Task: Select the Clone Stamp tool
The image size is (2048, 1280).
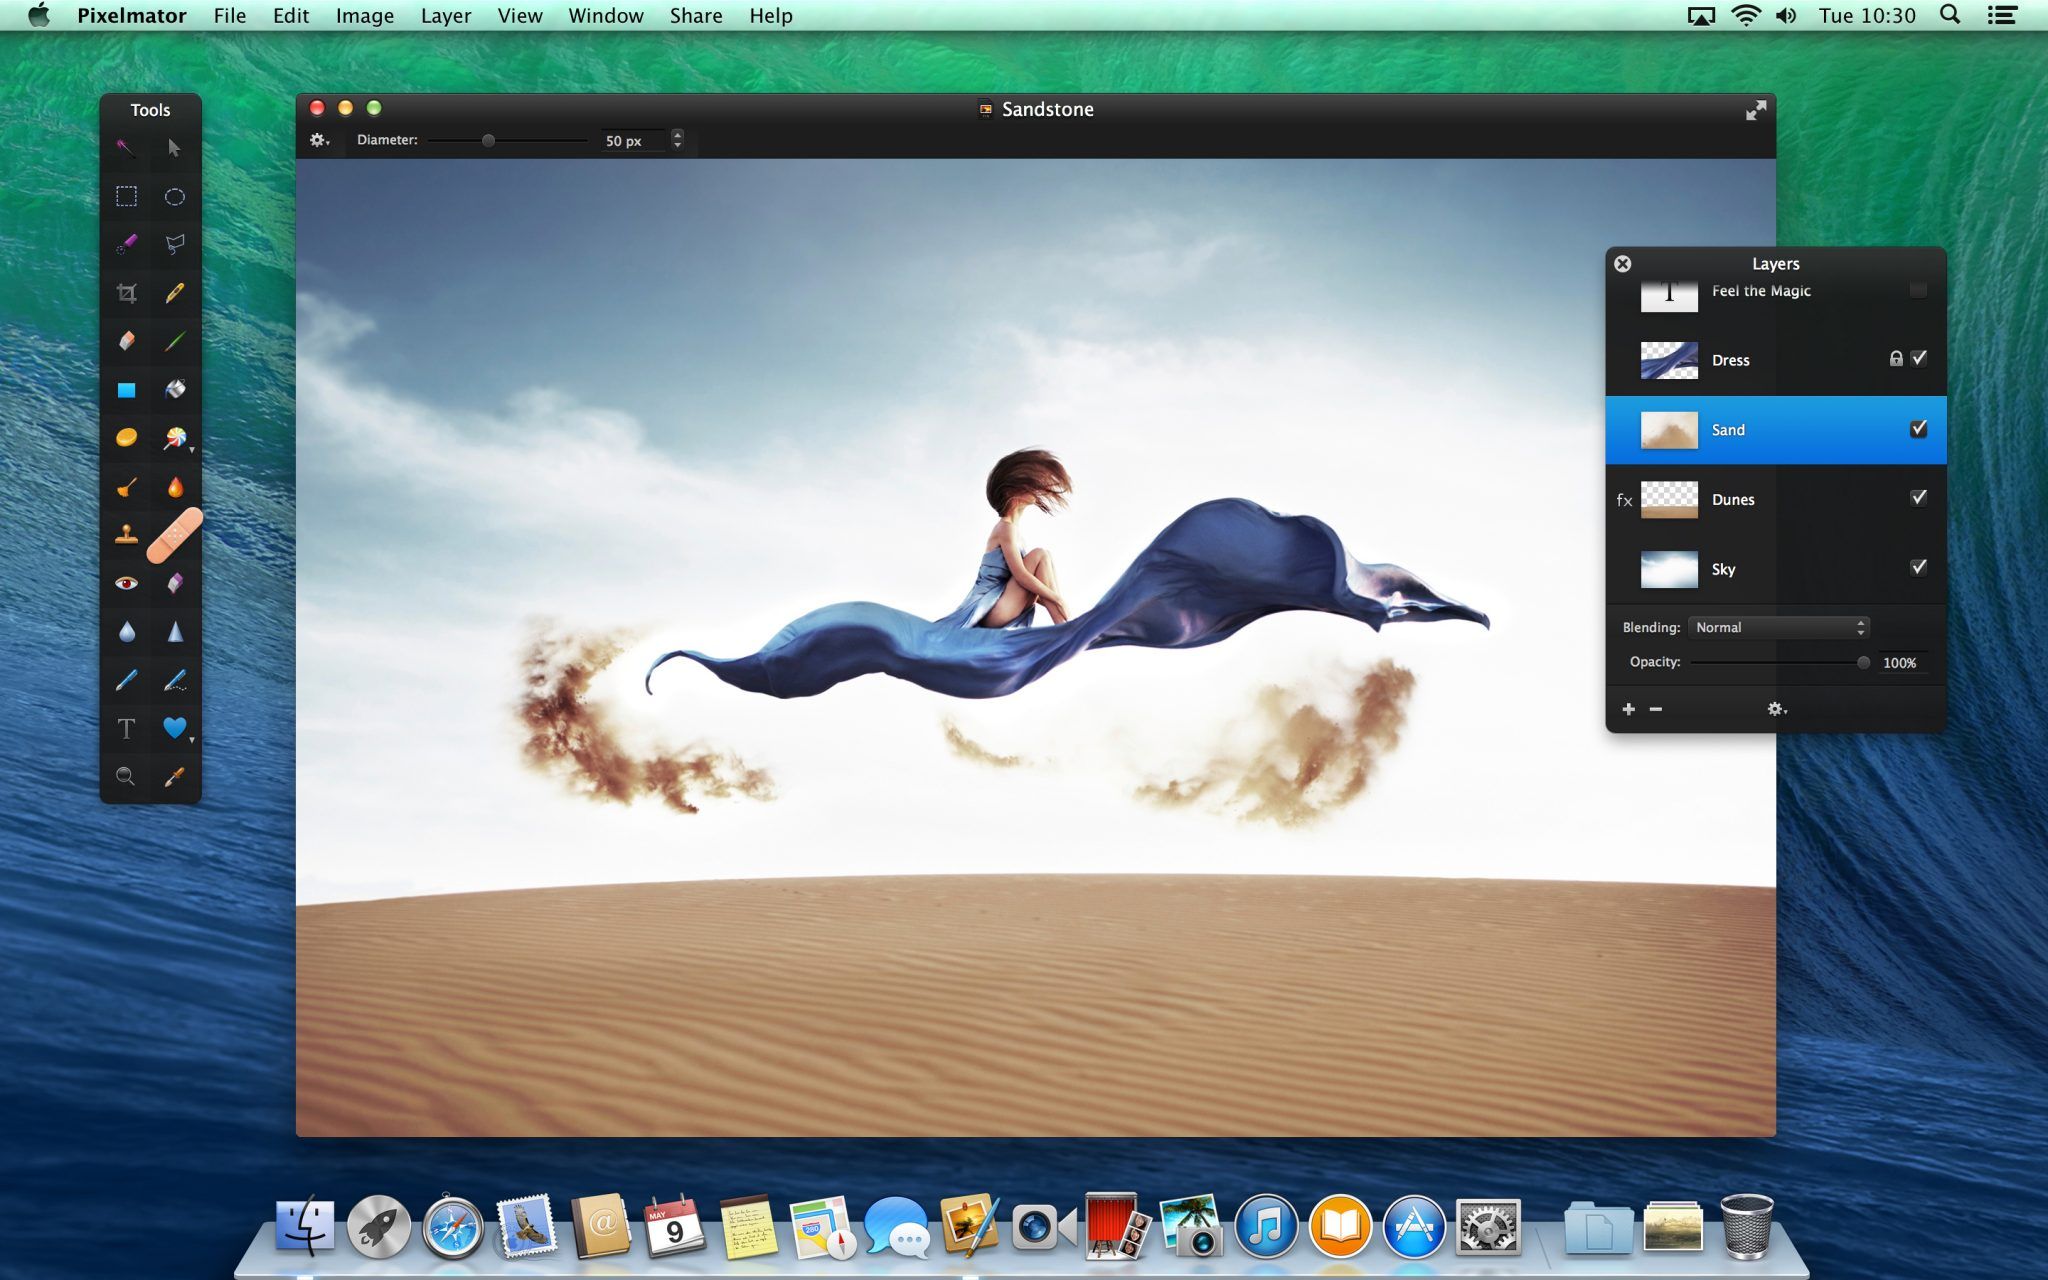Action: pyautogui.click(x=125, y=536)
